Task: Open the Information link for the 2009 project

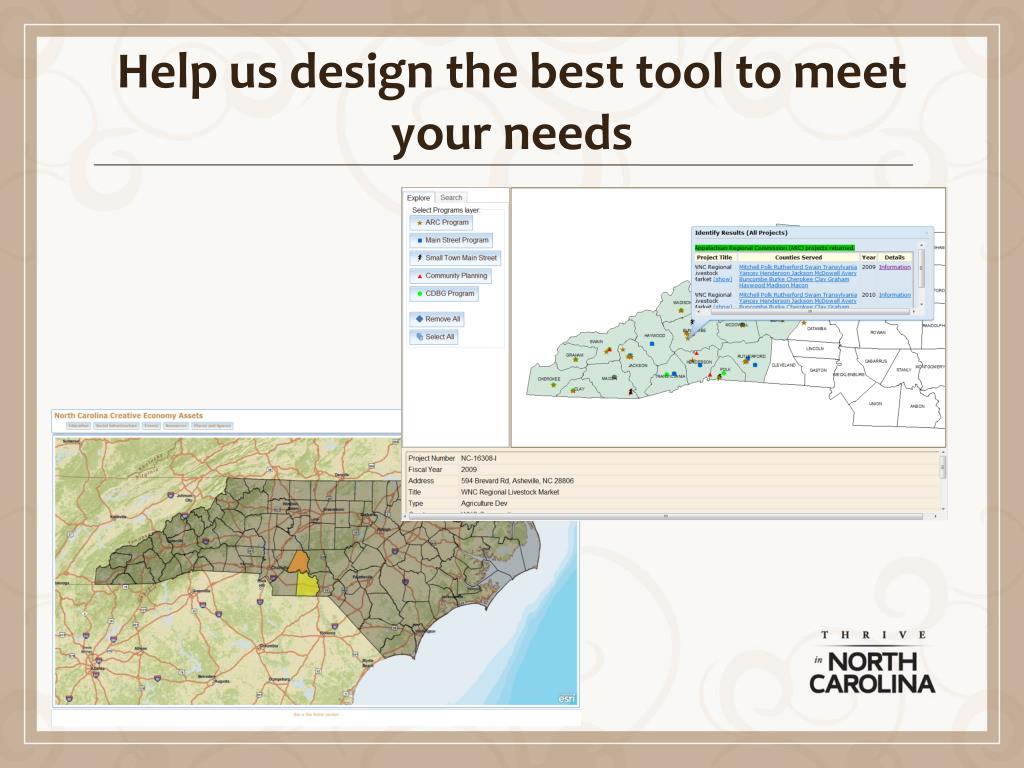Action: click(895, 267)
